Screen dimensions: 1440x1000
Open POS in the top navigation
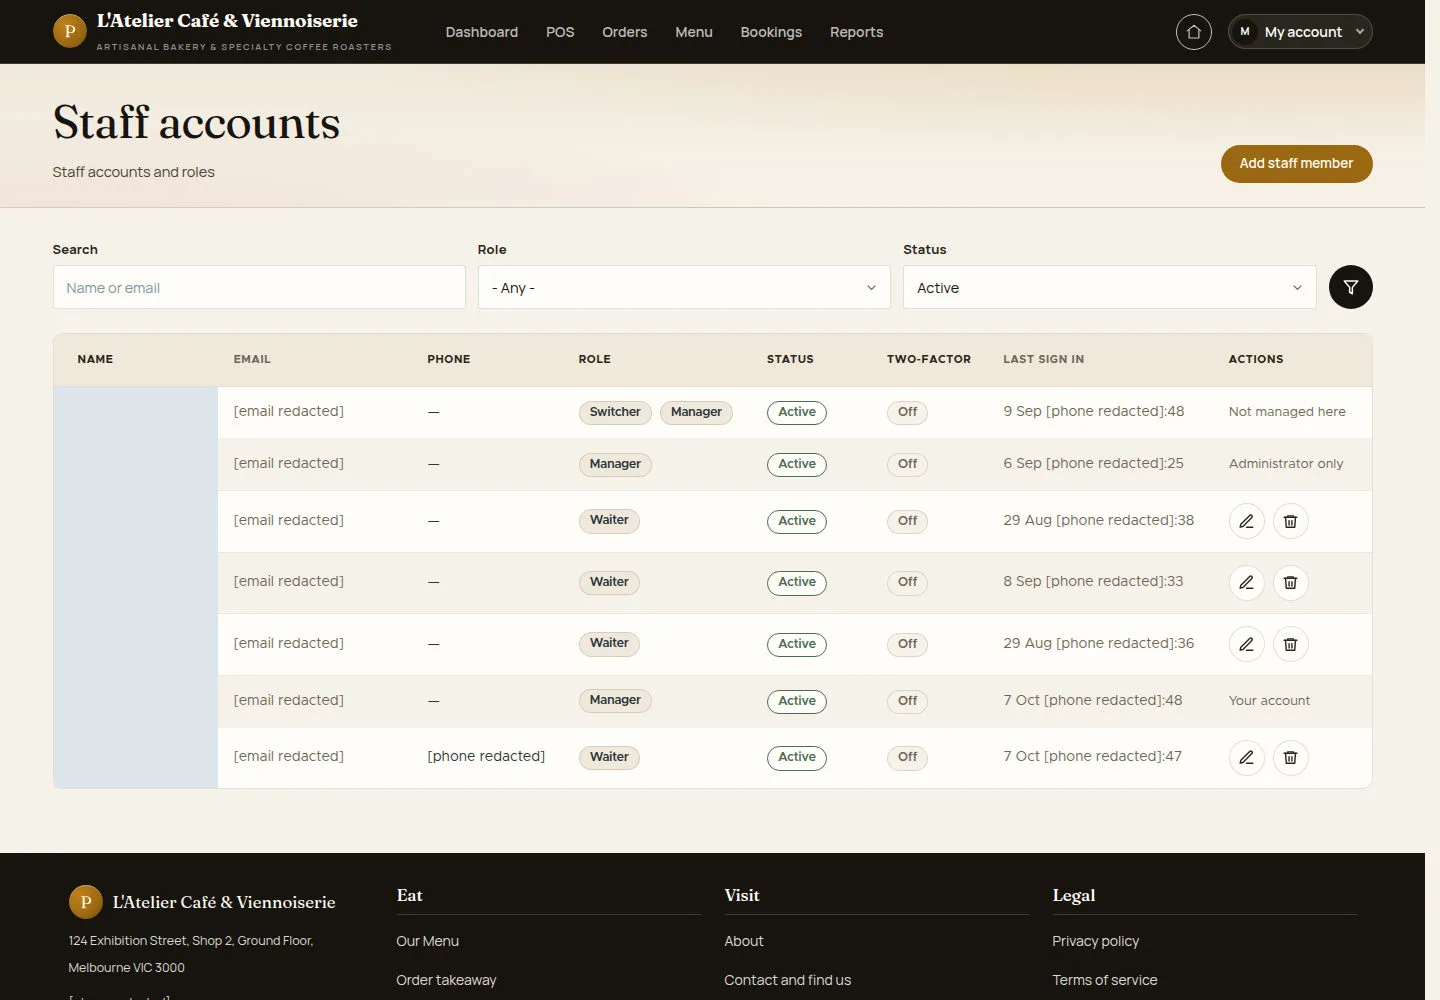click(560, 32)
